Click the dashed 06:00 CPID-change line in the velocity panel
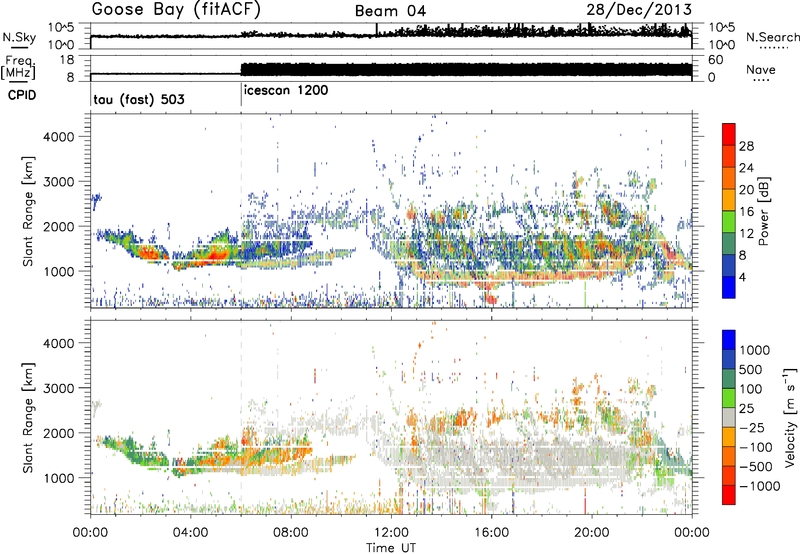 coord(241,417)
